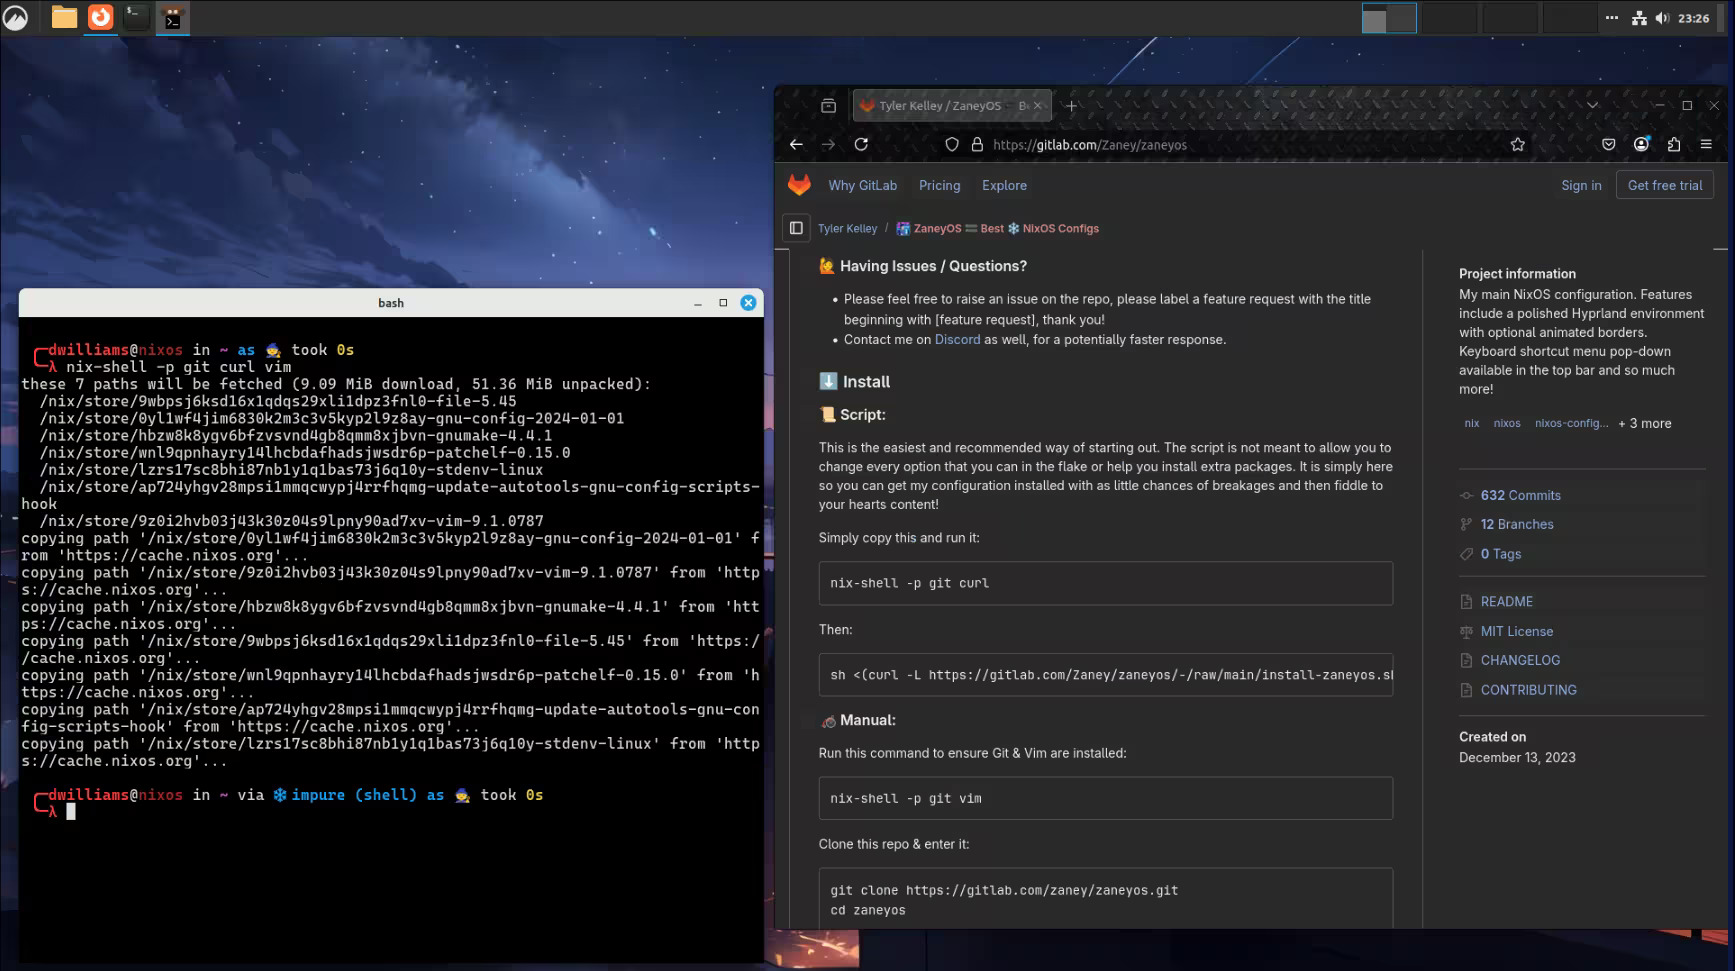This screenshot has height=971, width=1735.
Task: Click the GitLab fox logo
Action: coord(797,184)
